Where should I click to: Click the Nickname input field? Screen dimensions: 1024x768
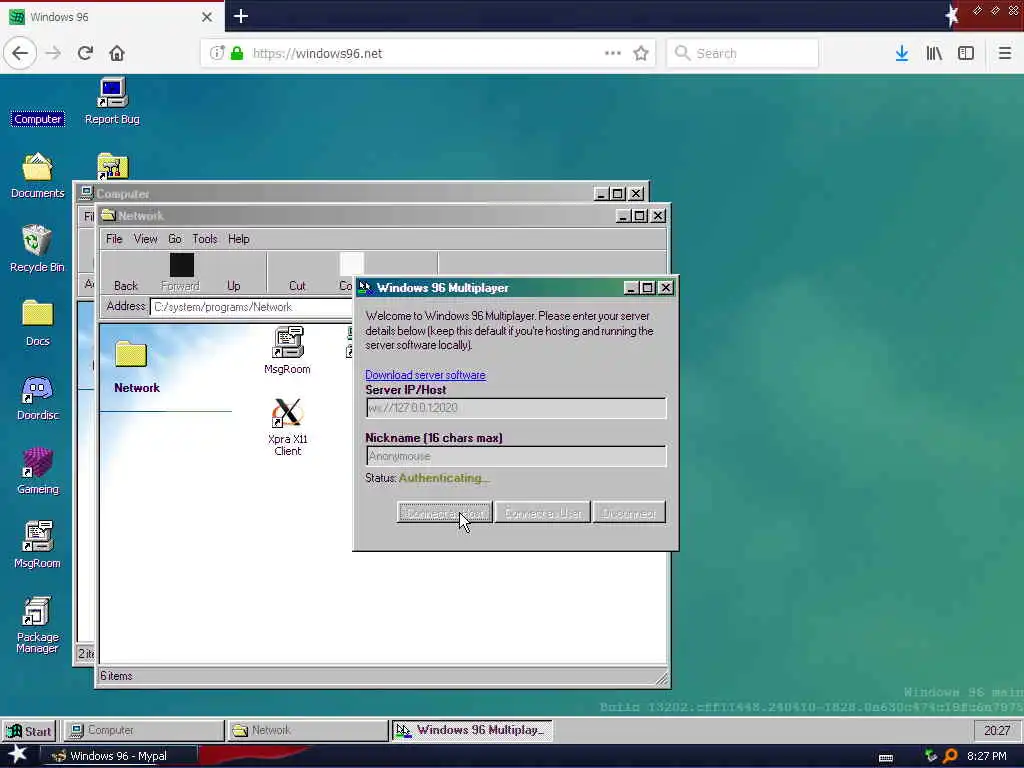pos(516,456)
